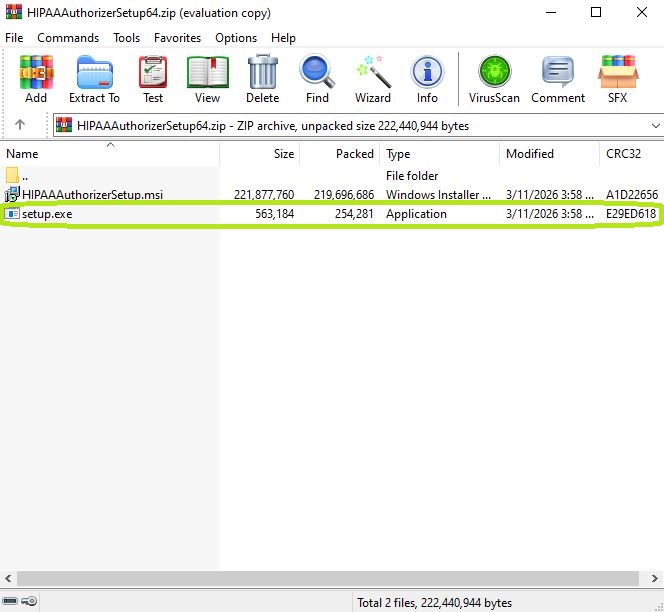This screenshot has width=664, height=612.
Task: Click the File folder type text
Action: click(412, 176)
